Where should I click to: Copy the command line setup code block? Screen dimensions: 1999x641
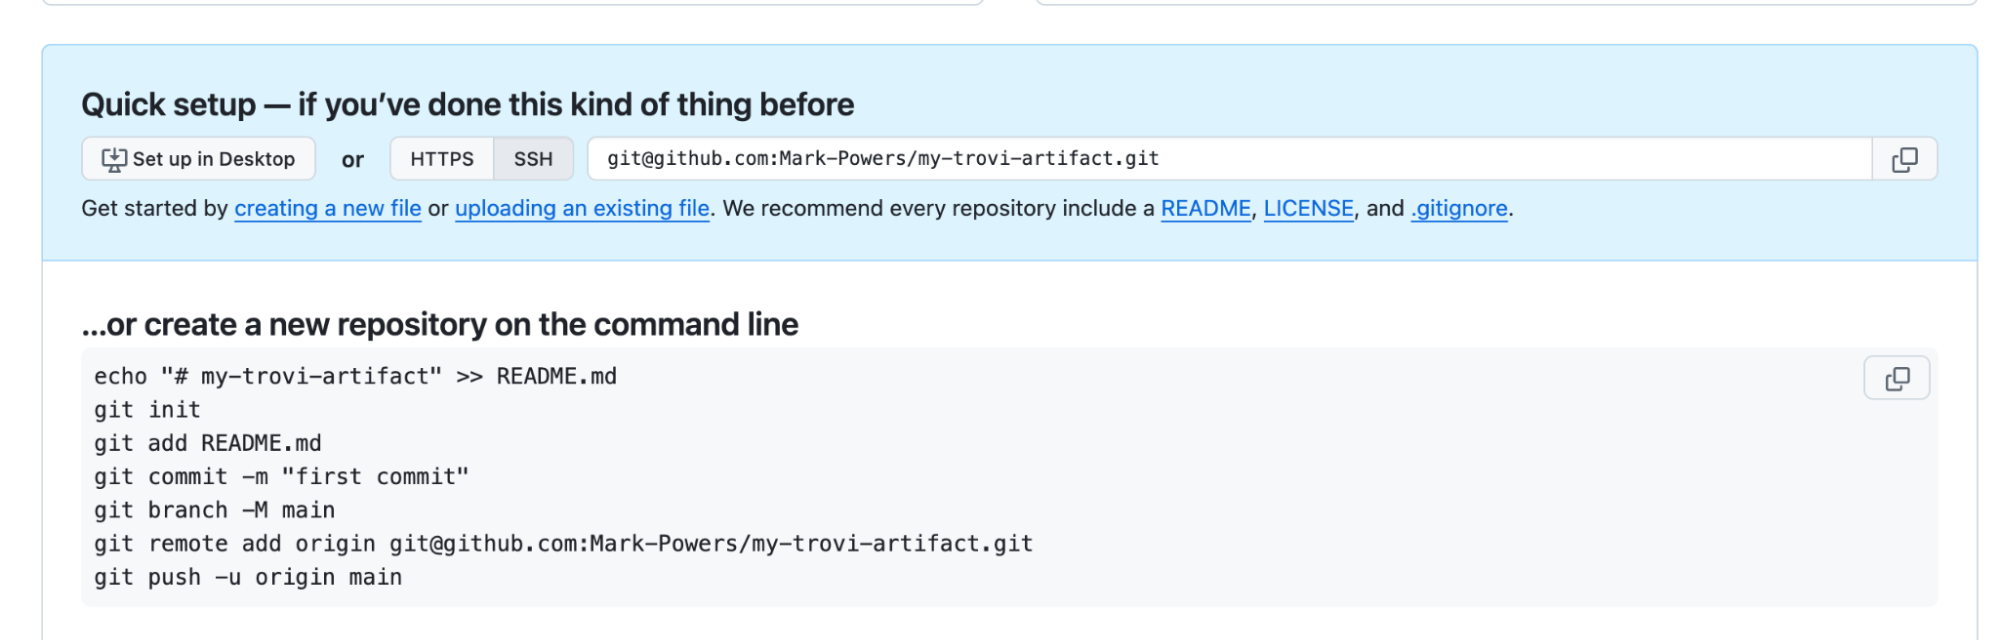coord(1896,379)
